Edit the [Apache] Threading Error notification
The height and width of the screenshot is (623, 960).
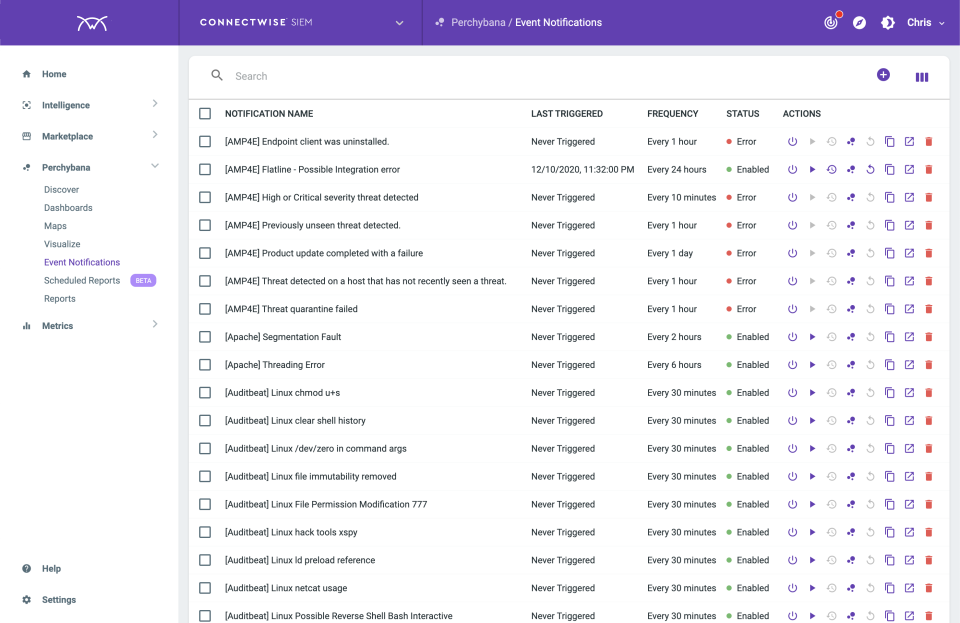click(x=910, y=365)
